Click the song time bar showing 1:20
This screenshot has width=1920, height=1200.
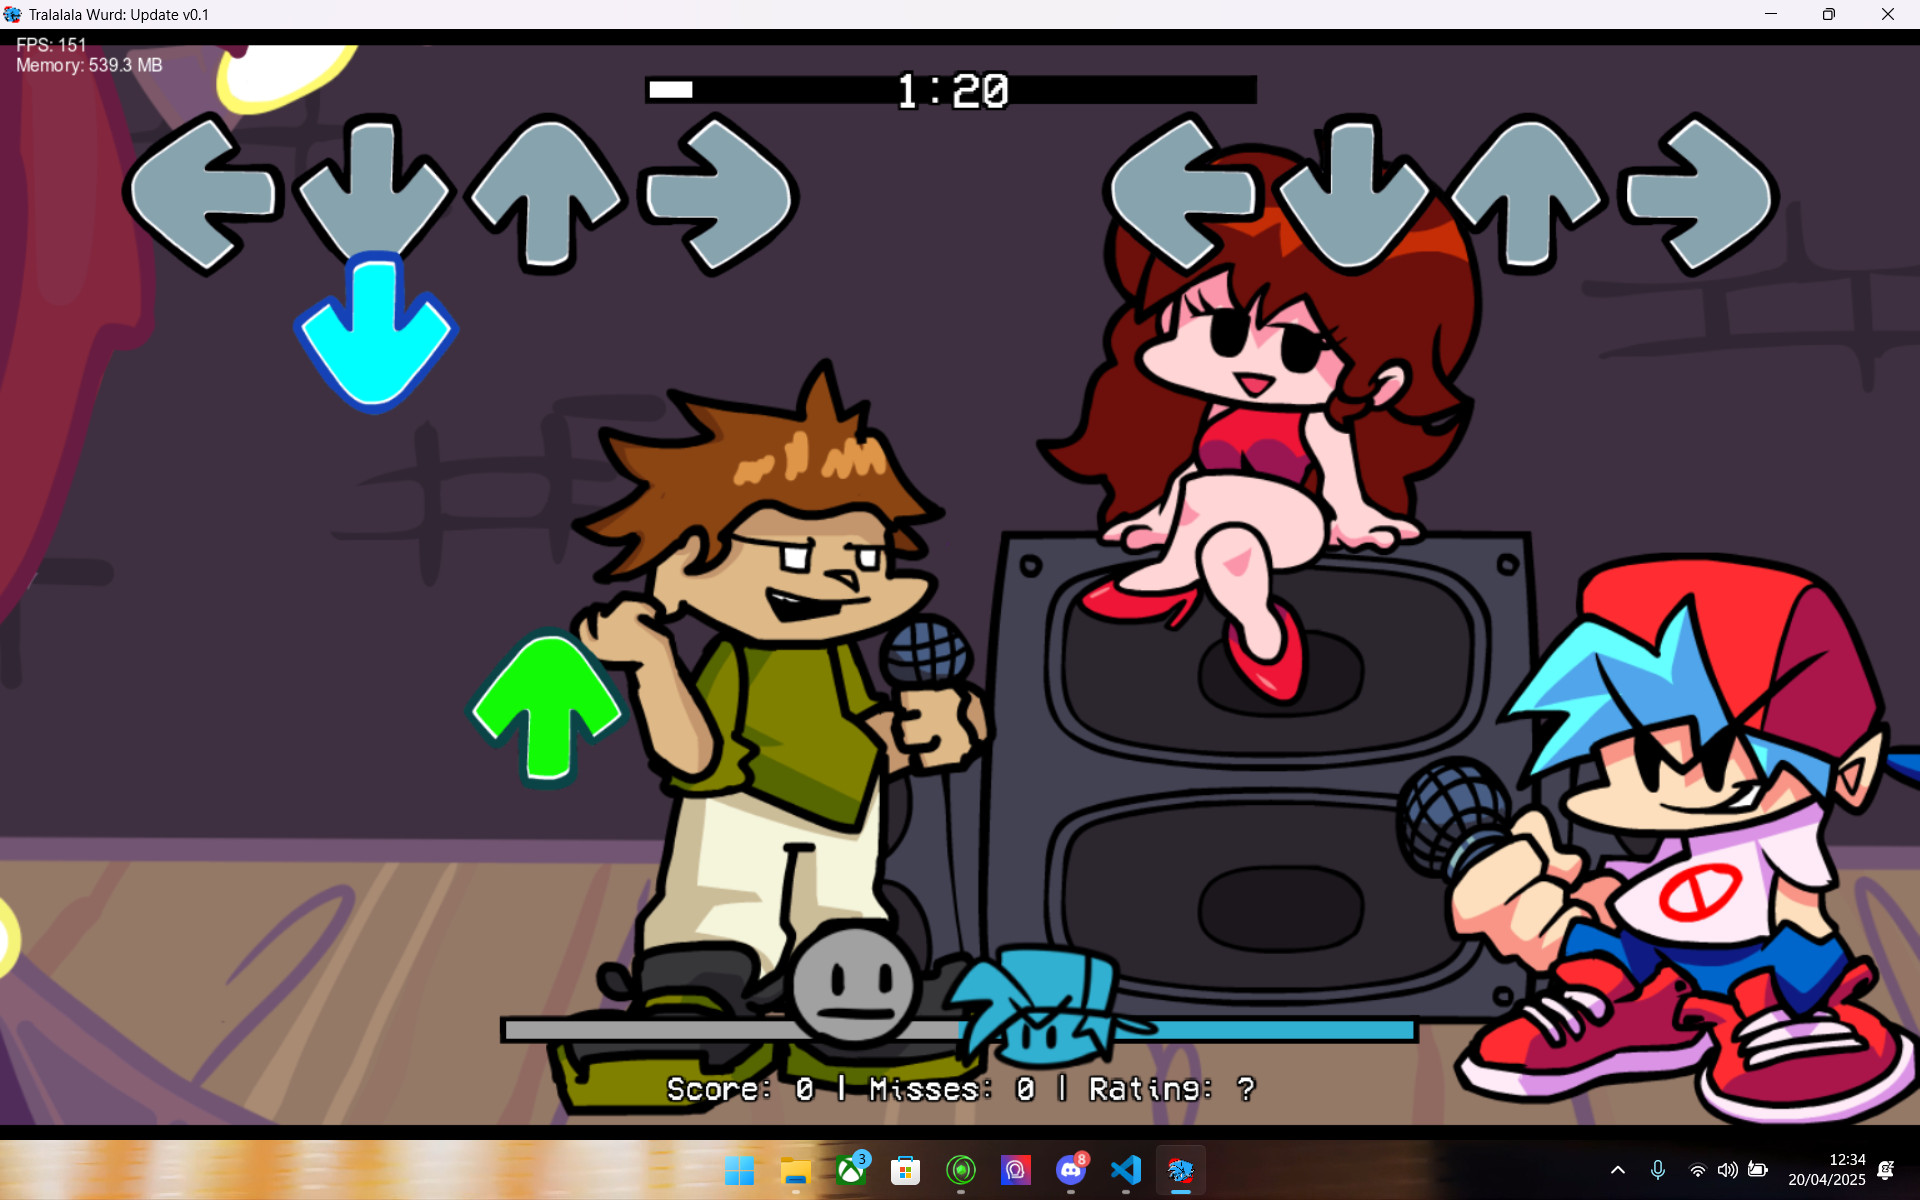951,90
